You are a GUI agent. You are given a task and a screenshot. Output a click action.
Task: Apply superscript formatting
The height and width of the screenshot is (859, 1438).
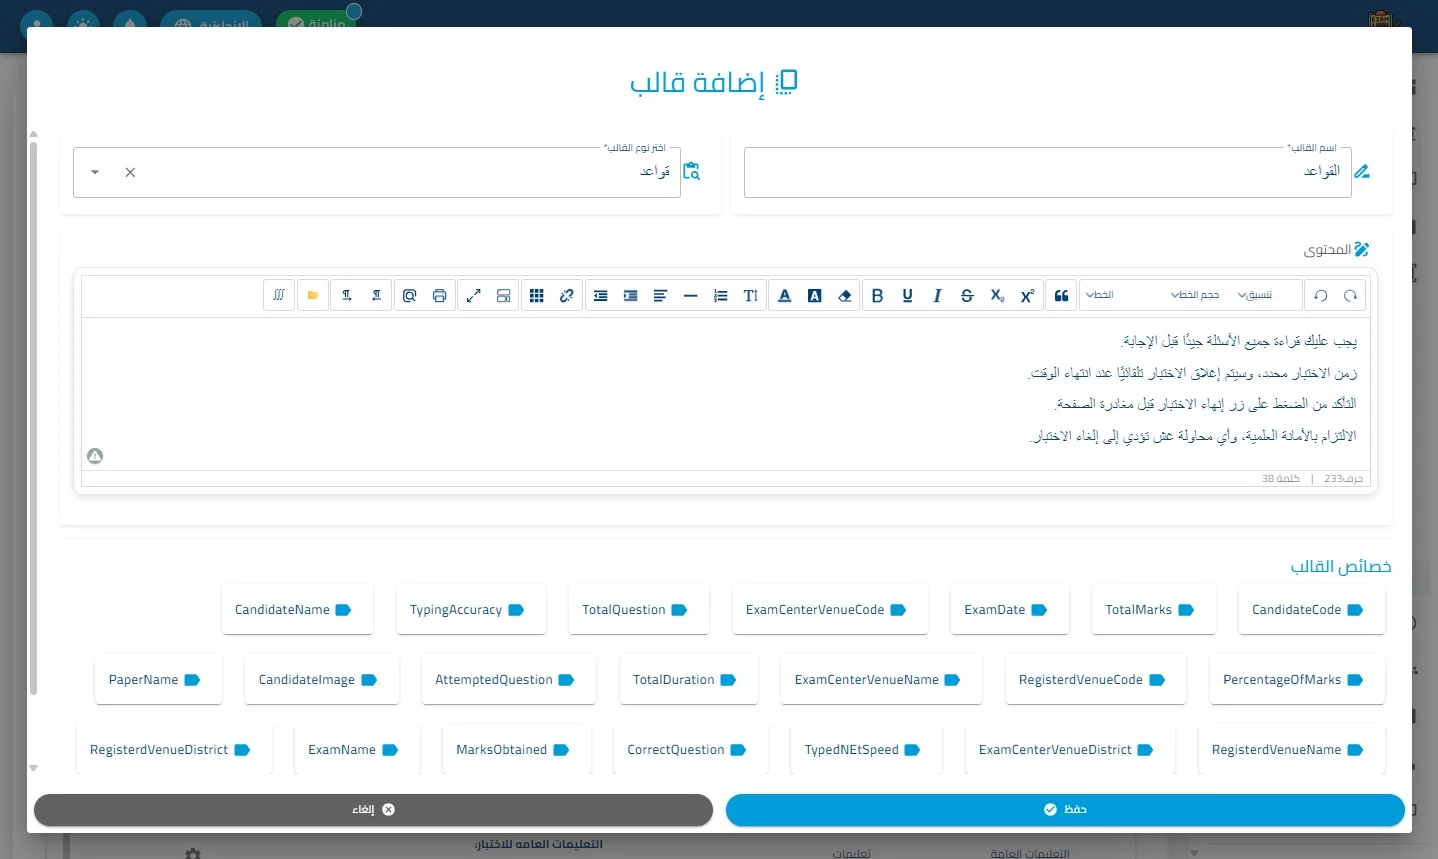tap(1027, 296)
